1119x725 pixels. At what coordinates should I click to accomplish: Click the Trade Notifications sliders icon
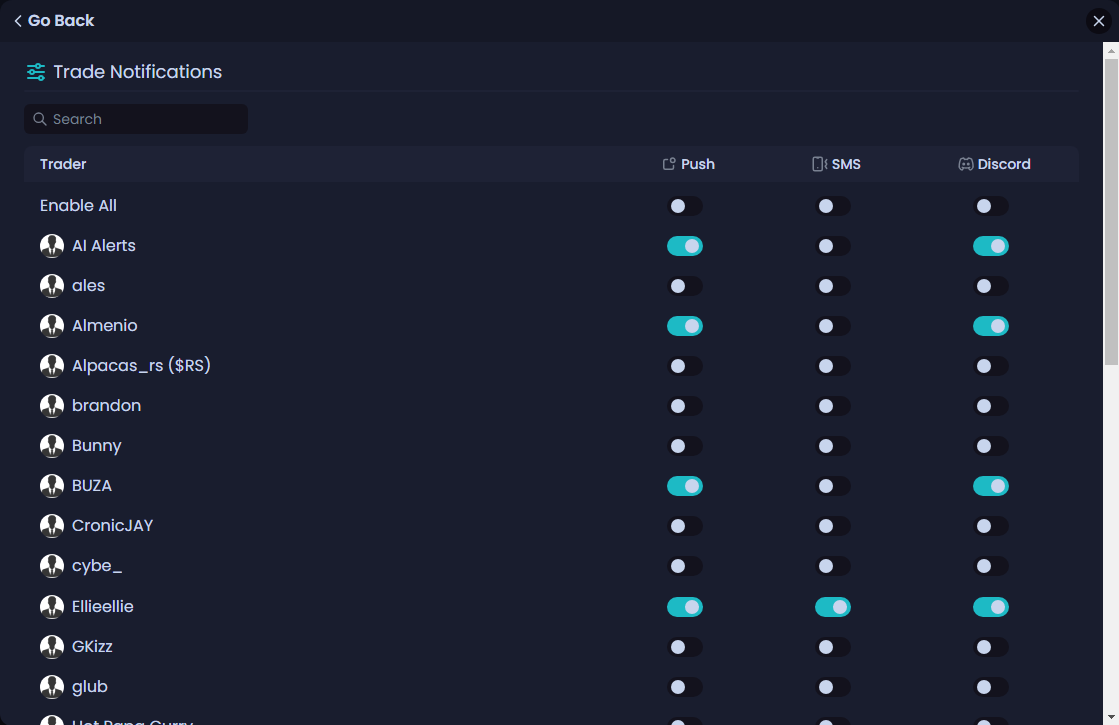click(x=36, y=72)
